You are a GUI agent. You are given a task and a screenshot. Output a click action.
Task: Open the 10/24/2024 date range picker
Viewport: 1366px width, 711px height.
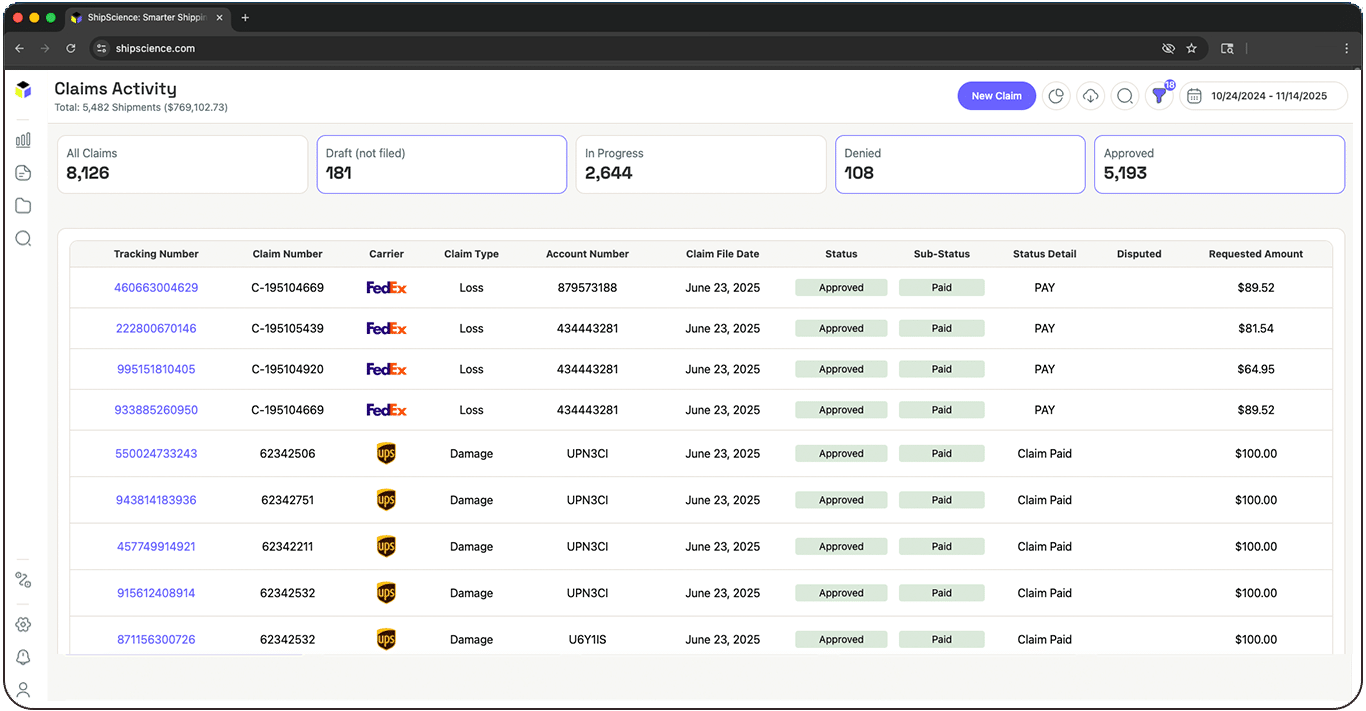(x=1264, y=95)
